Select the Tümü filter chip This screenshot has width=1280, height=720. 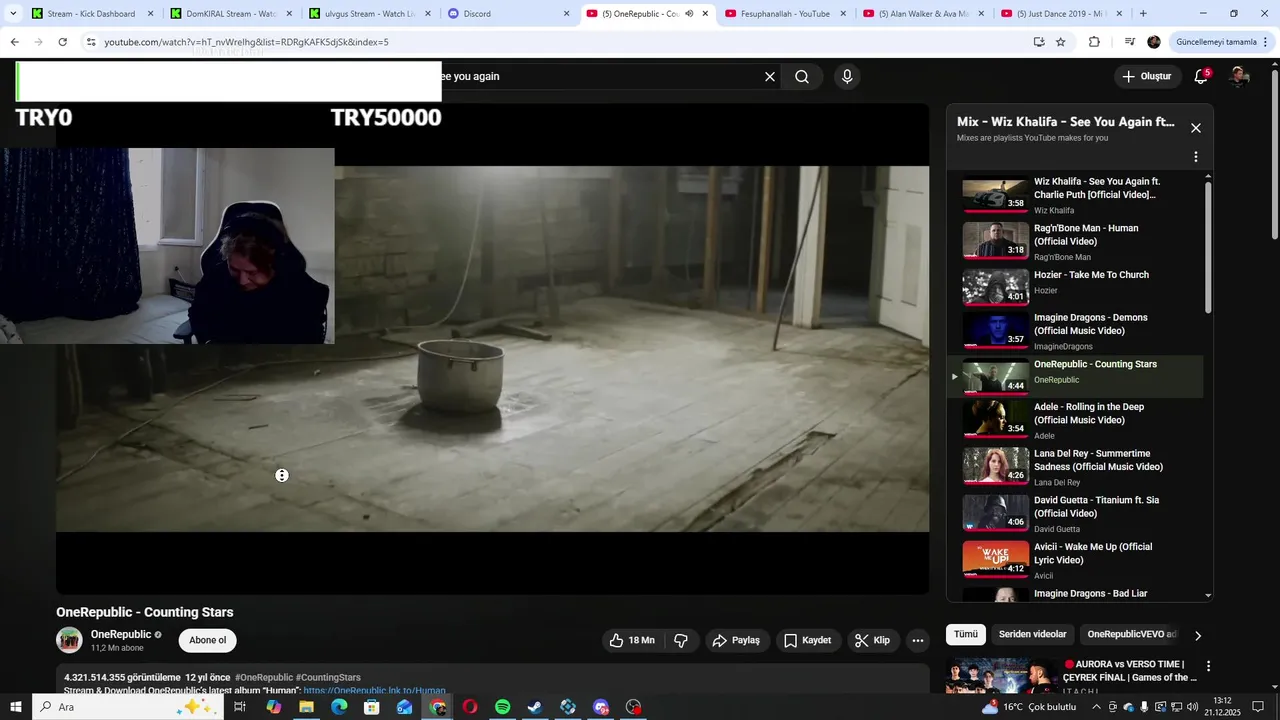tap(965, 634)
